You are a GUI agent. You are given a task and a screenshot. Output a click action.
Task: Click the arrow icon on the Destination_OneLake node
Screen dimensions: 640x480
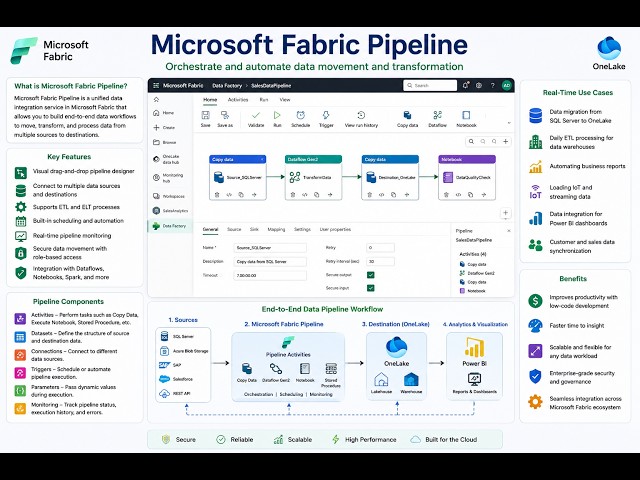[407, 195]
